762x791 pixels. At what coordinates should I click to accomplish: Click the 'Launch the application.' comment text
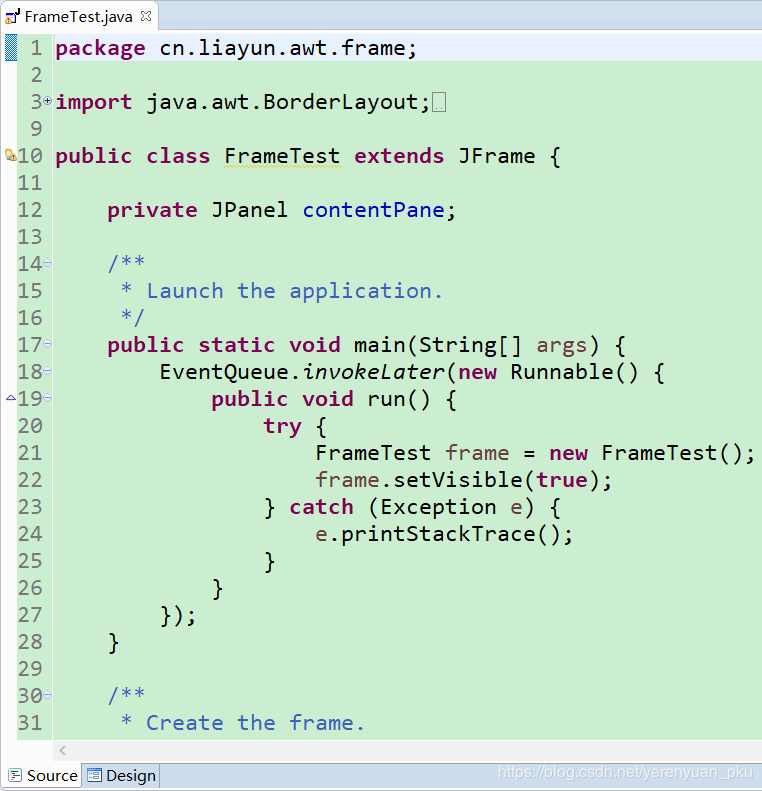coord(295,292)
